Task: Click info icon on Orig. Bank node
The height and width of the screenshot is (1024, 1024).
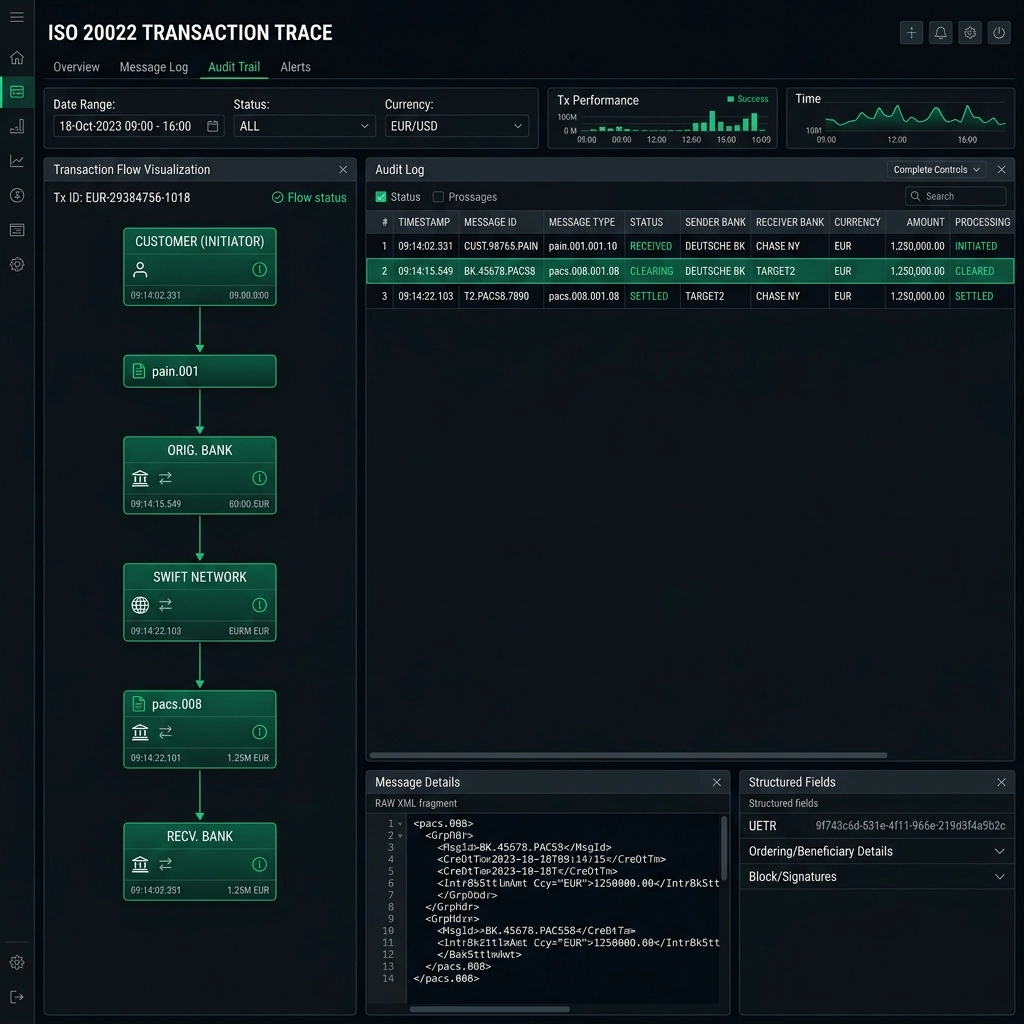Action: pyautogui.click(x=259, y=478)
